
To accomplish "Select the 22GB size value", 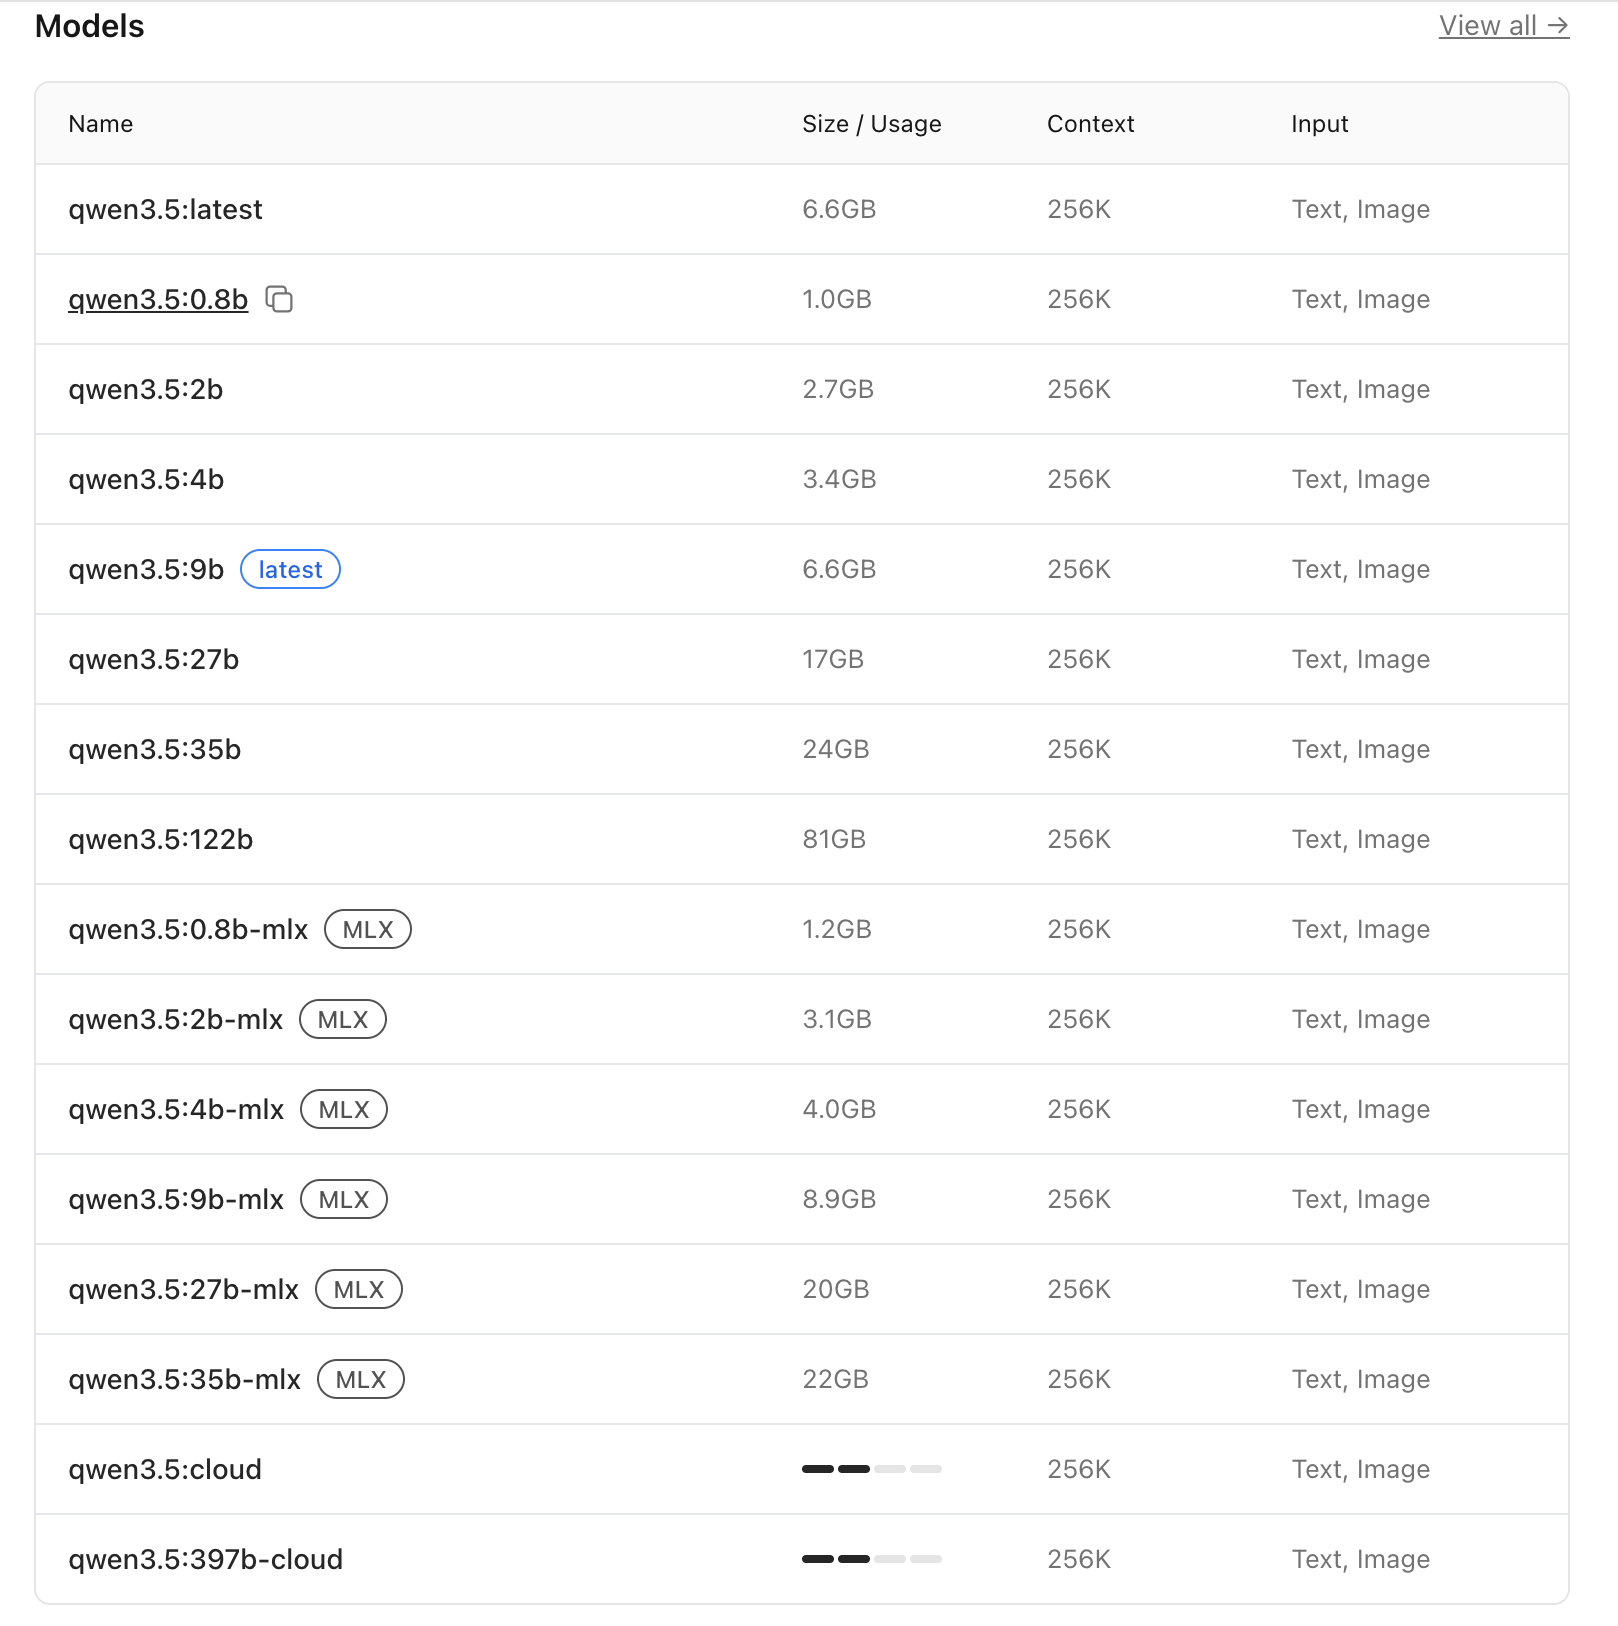I will [x=836, y=1379].
